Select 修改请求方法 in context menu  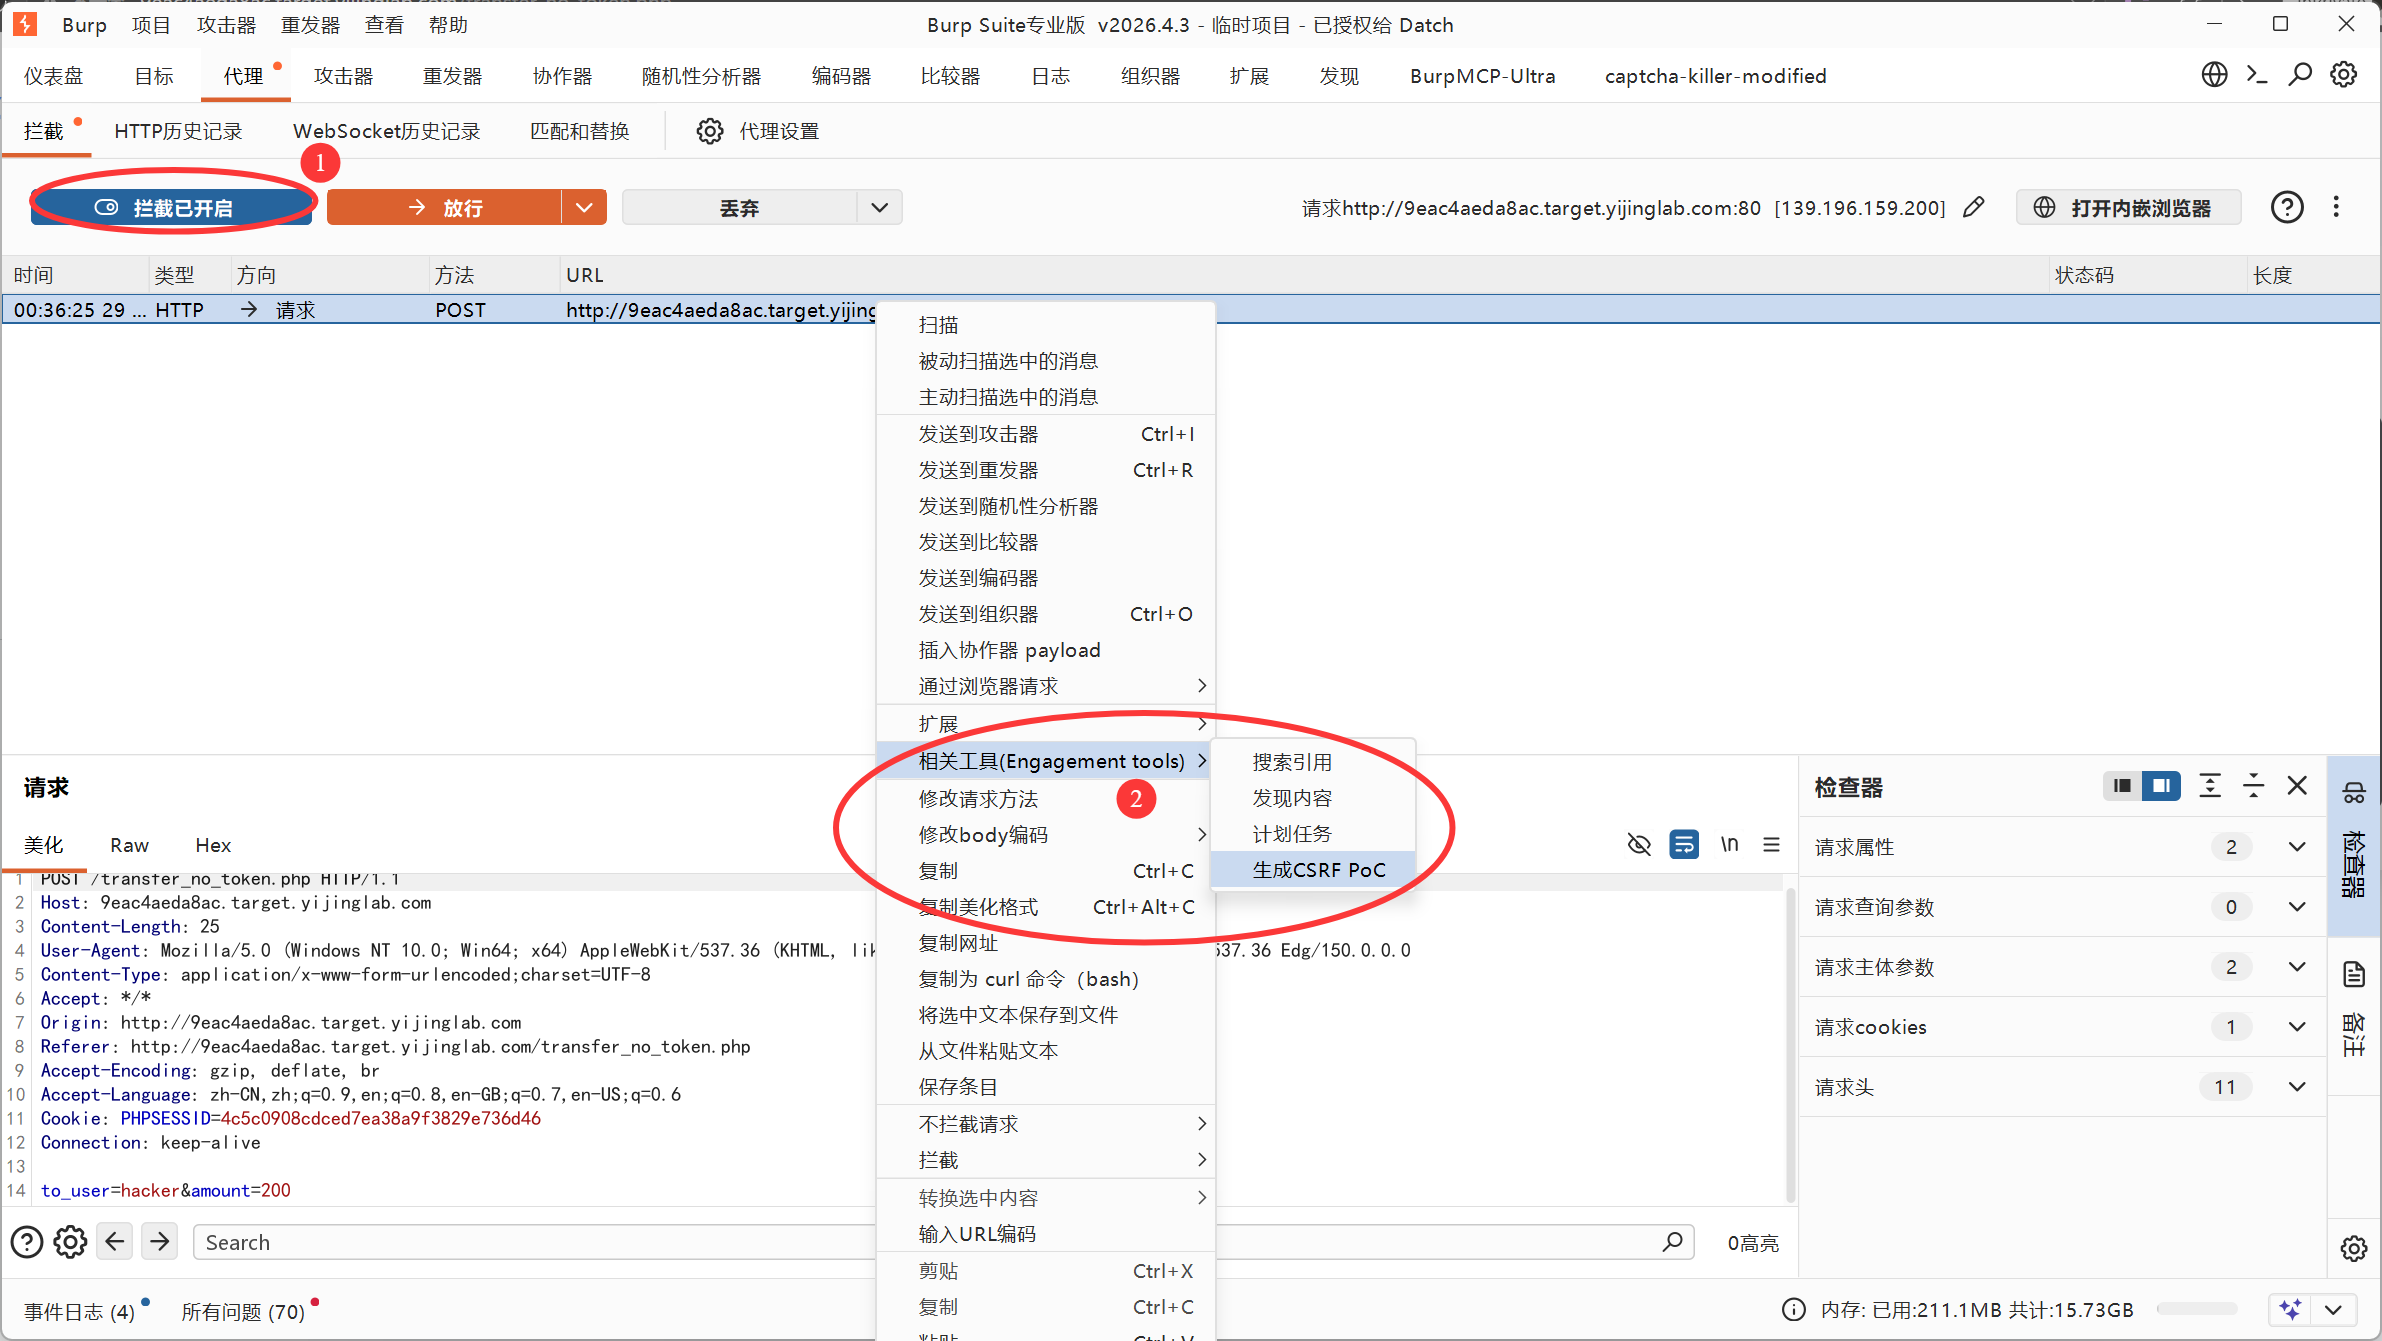(1046, 798)
